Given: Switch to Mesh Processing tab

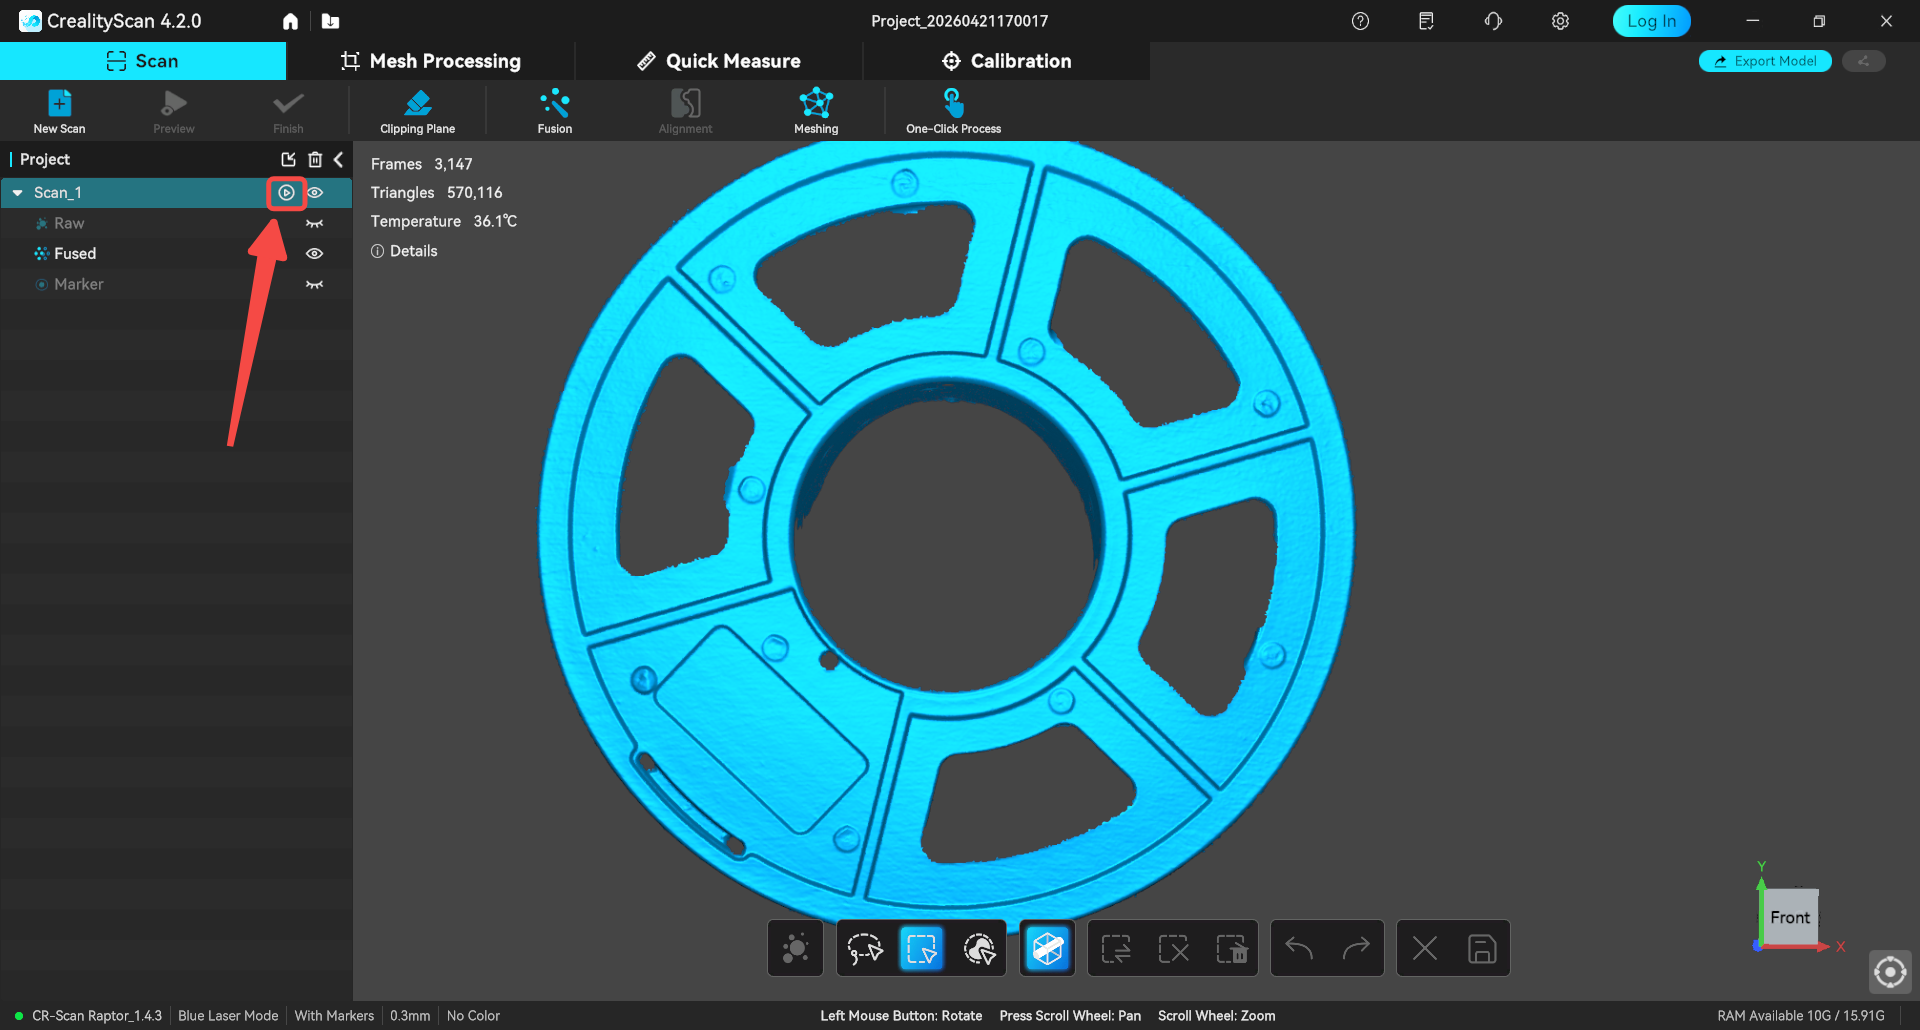Looking at the screenshot, I should (431, 61).
